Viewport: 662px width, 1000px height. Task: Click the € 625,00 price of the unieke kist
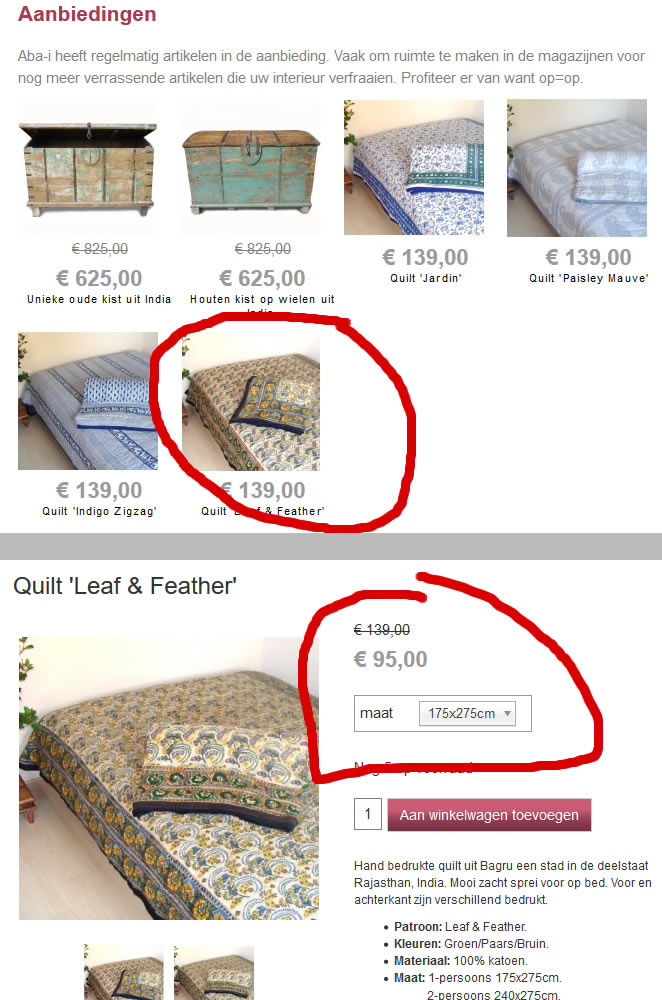[99, 278]
